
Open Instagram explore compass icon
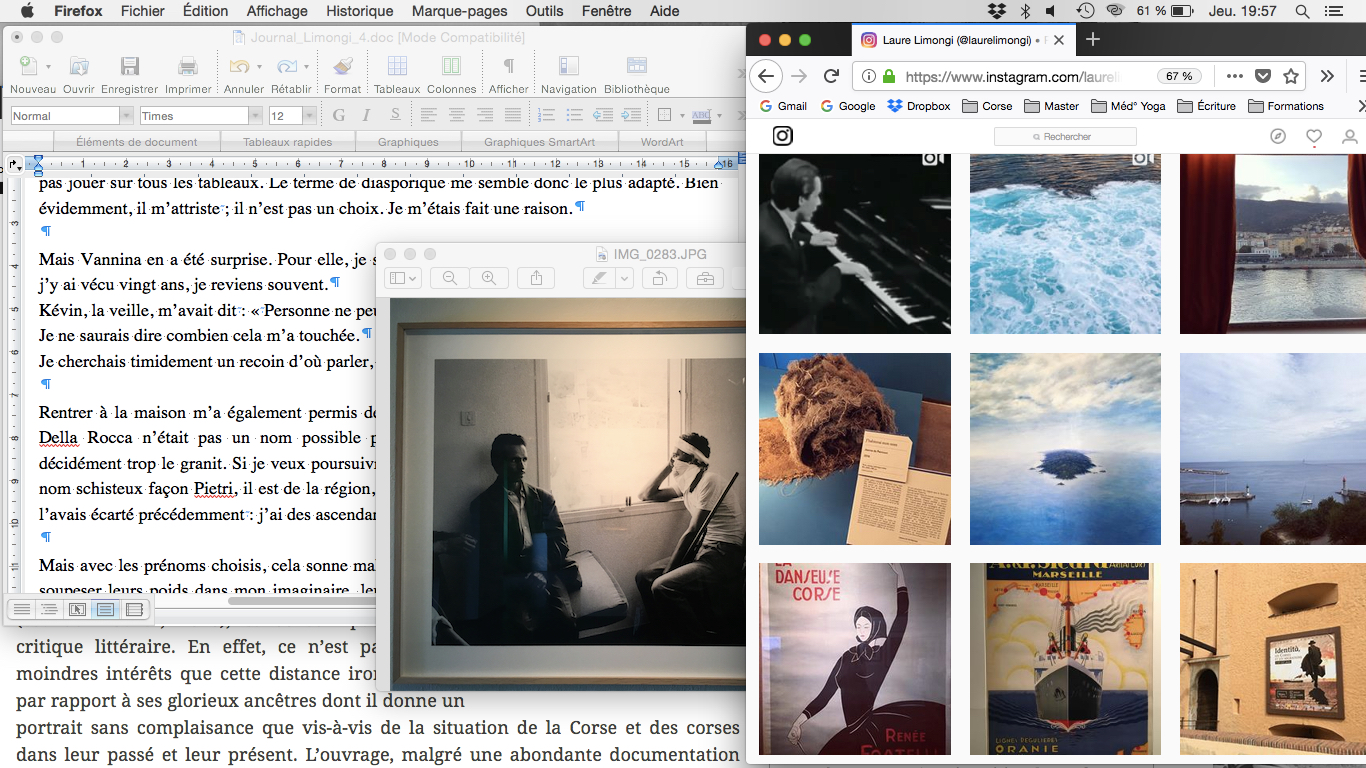pyautogui.click(x=1278, y=137)
